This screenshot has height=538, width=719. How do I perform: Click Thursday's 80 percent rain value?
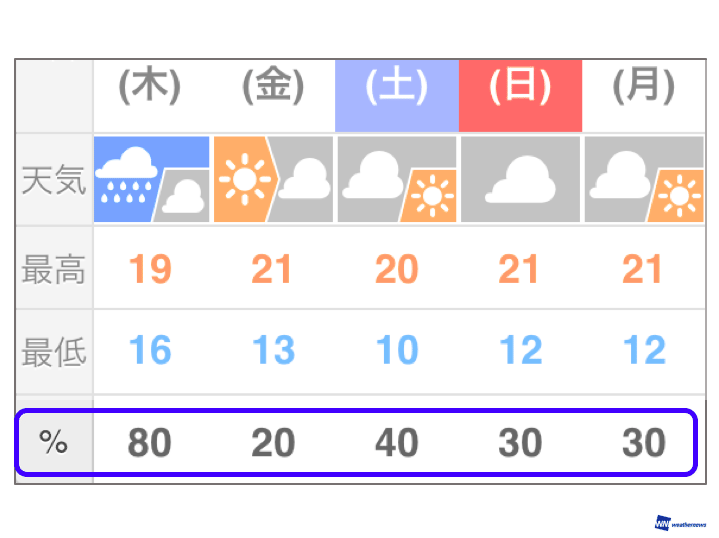click(x=150, y=442)
